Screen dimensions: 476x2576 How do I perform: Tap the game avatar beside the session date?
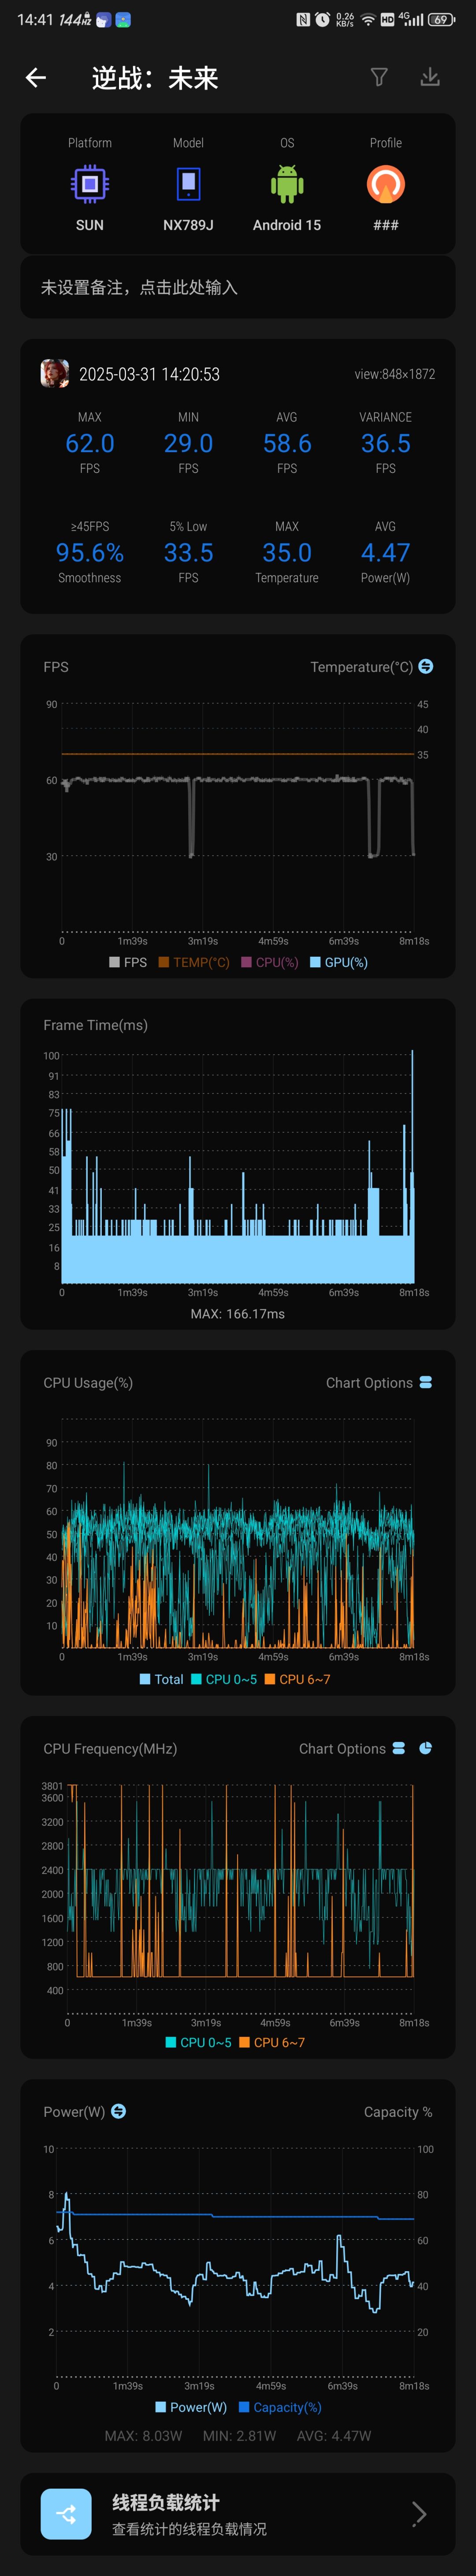[x=55, y=374]
